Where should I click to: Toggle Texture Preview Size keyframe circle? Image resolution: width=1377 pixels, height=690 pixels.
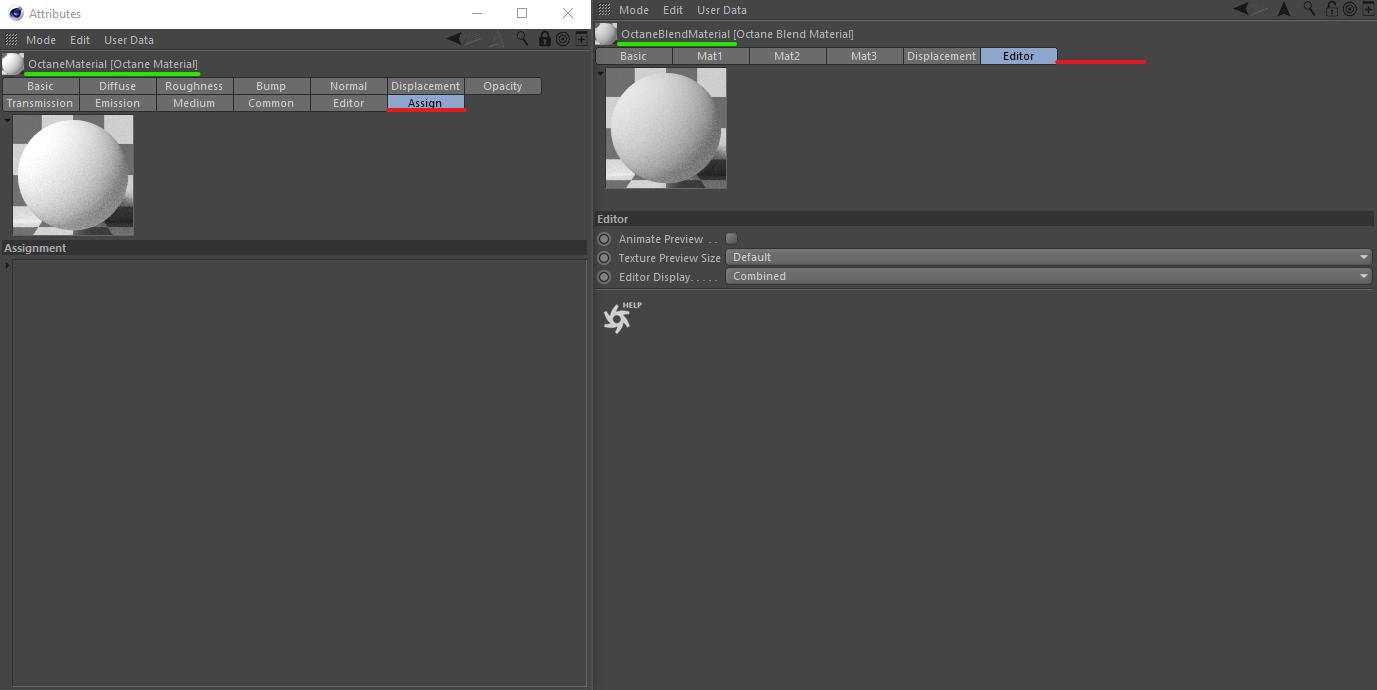coord(604,258)
